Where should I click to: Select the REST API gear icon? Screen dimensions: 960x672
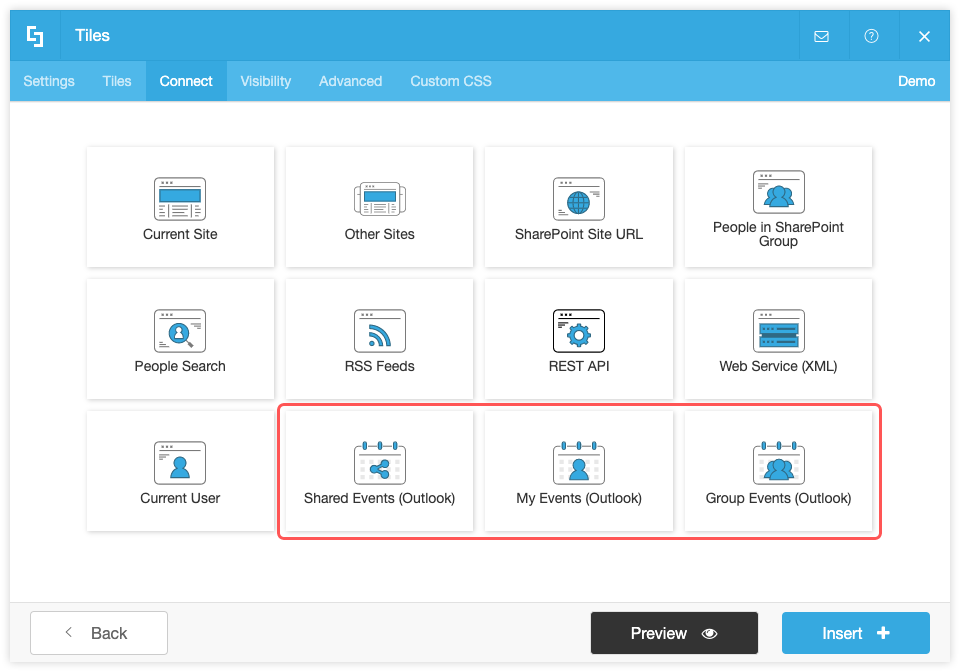579,330
